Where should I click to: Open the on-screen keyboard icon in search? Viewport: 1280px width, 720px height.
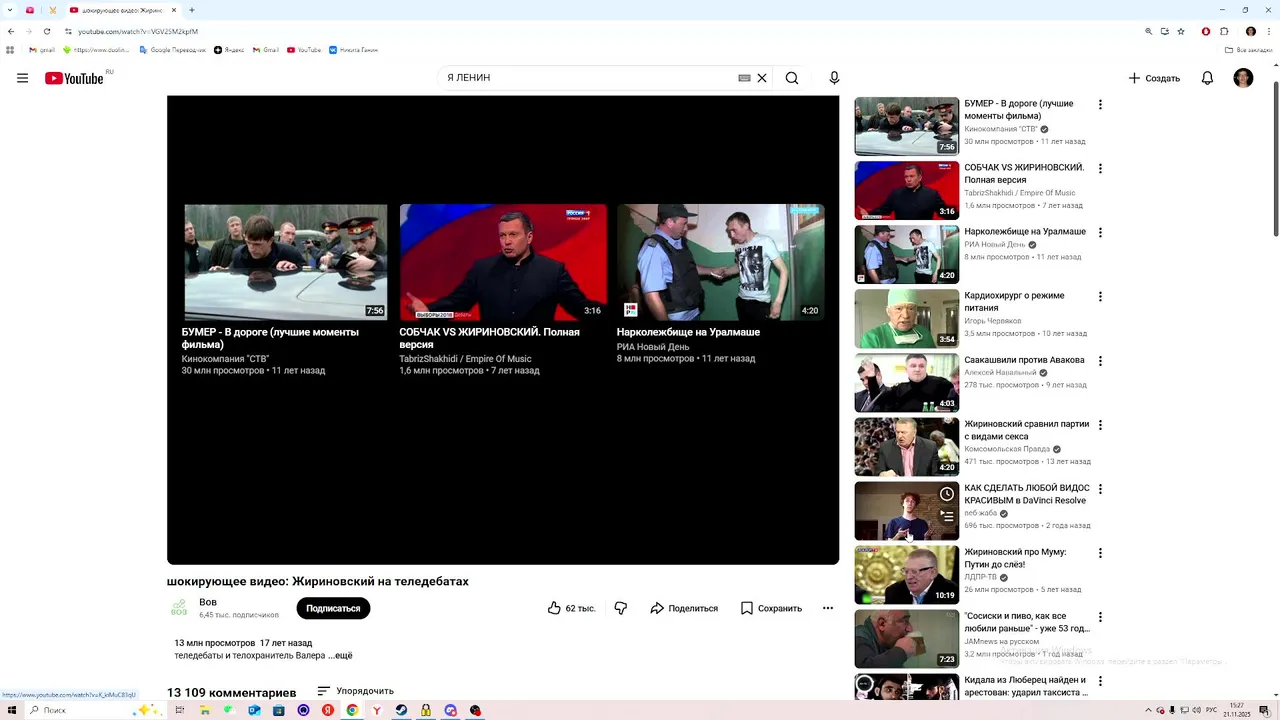click(x=744, y=78)
